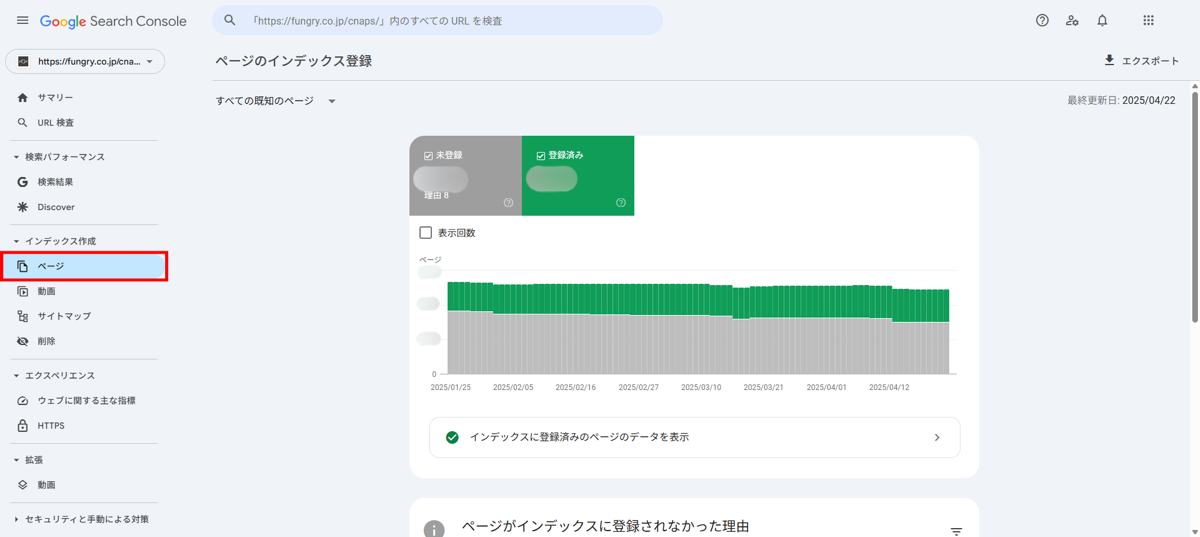Click the 2025/03/10 axis label
The image size is (1200, 537).
(701, 387)
